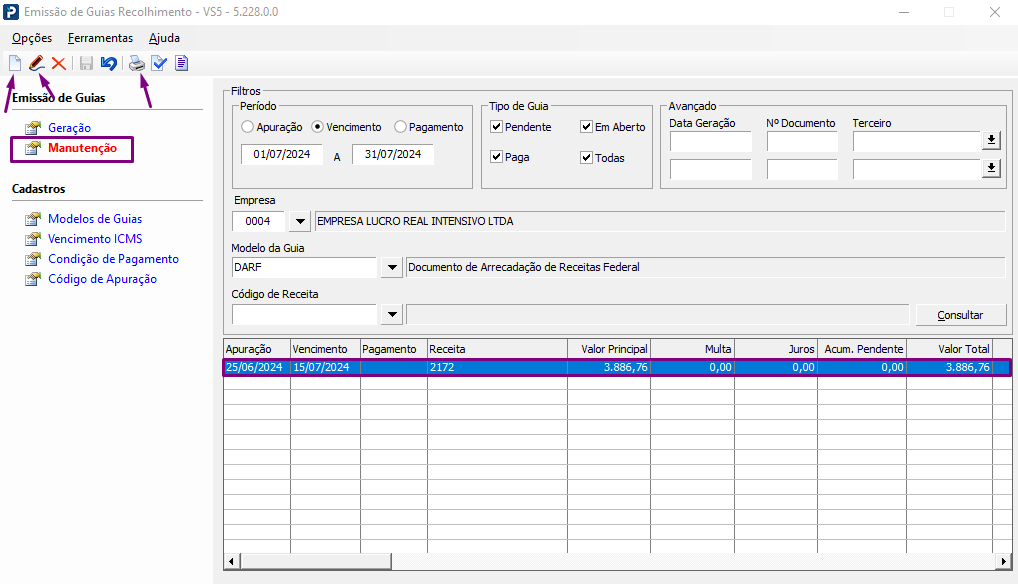The height and width of the screenshot is (584, 1018).
Task: Click the icon beside Geração
Action: click(33, 128)
